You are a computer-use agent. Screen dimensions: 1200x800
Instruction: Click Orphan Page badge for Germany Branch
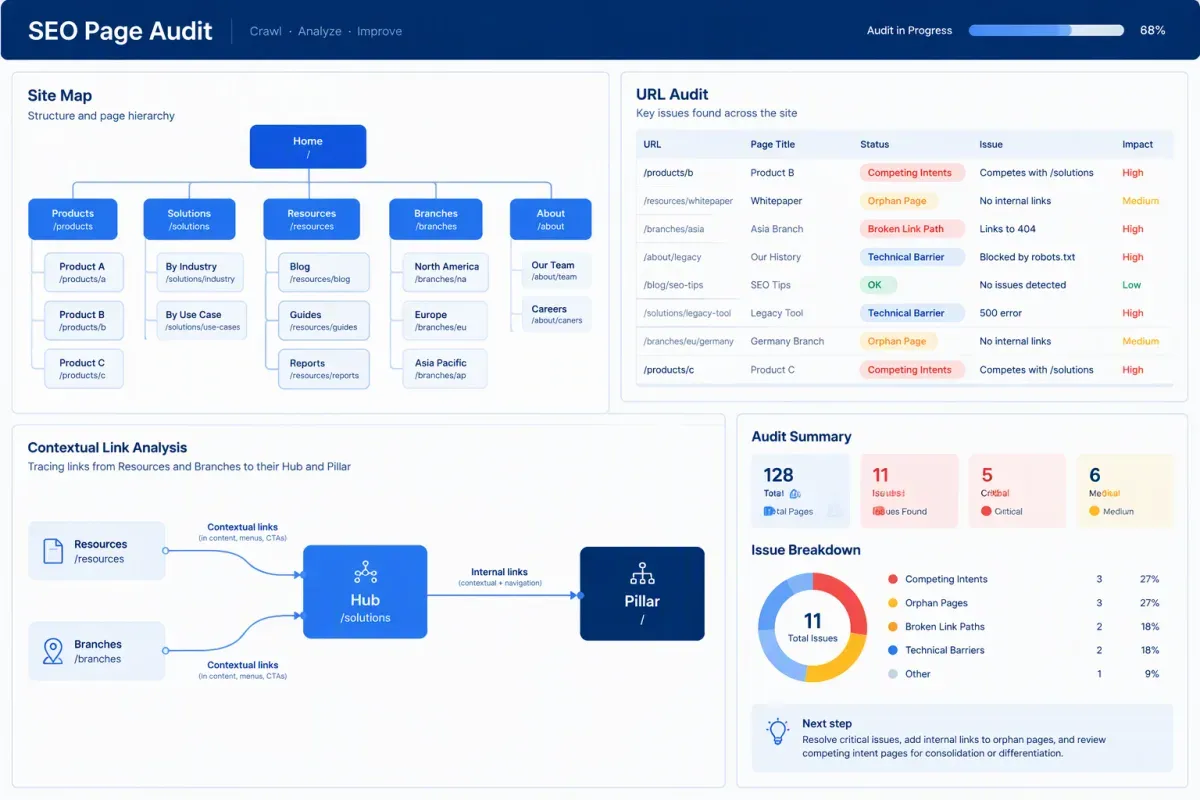[x=898, y=341]
